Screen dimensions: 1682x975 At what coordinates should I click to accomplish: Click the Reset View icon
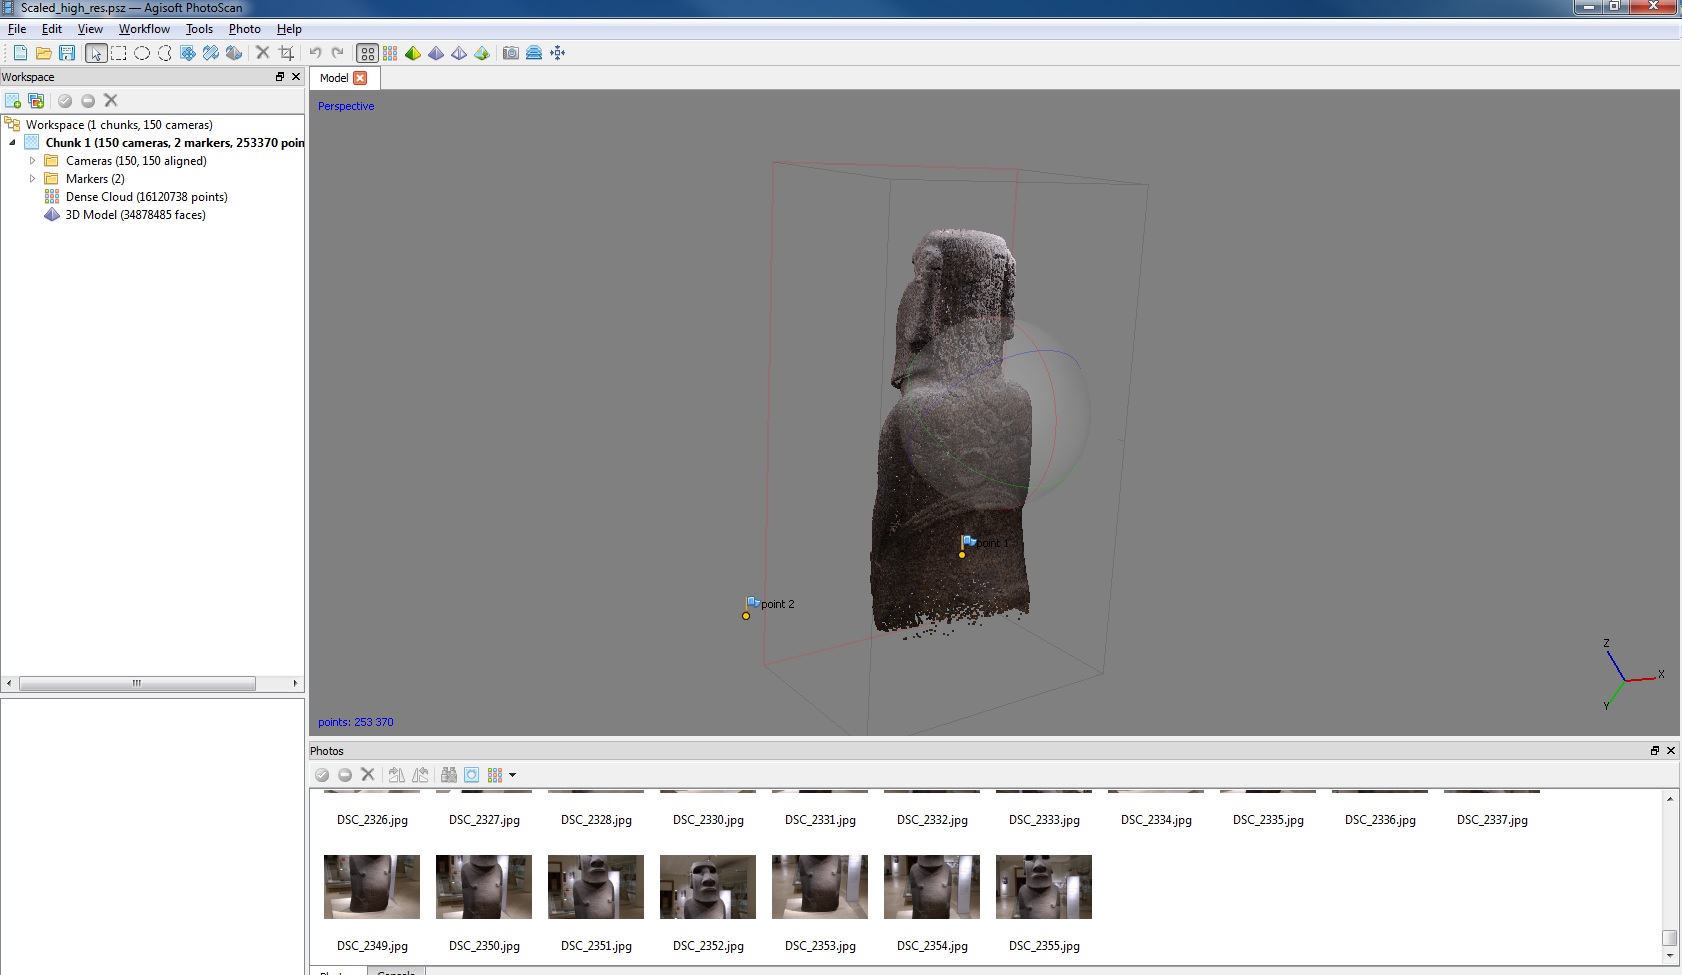tap(558, 53)
